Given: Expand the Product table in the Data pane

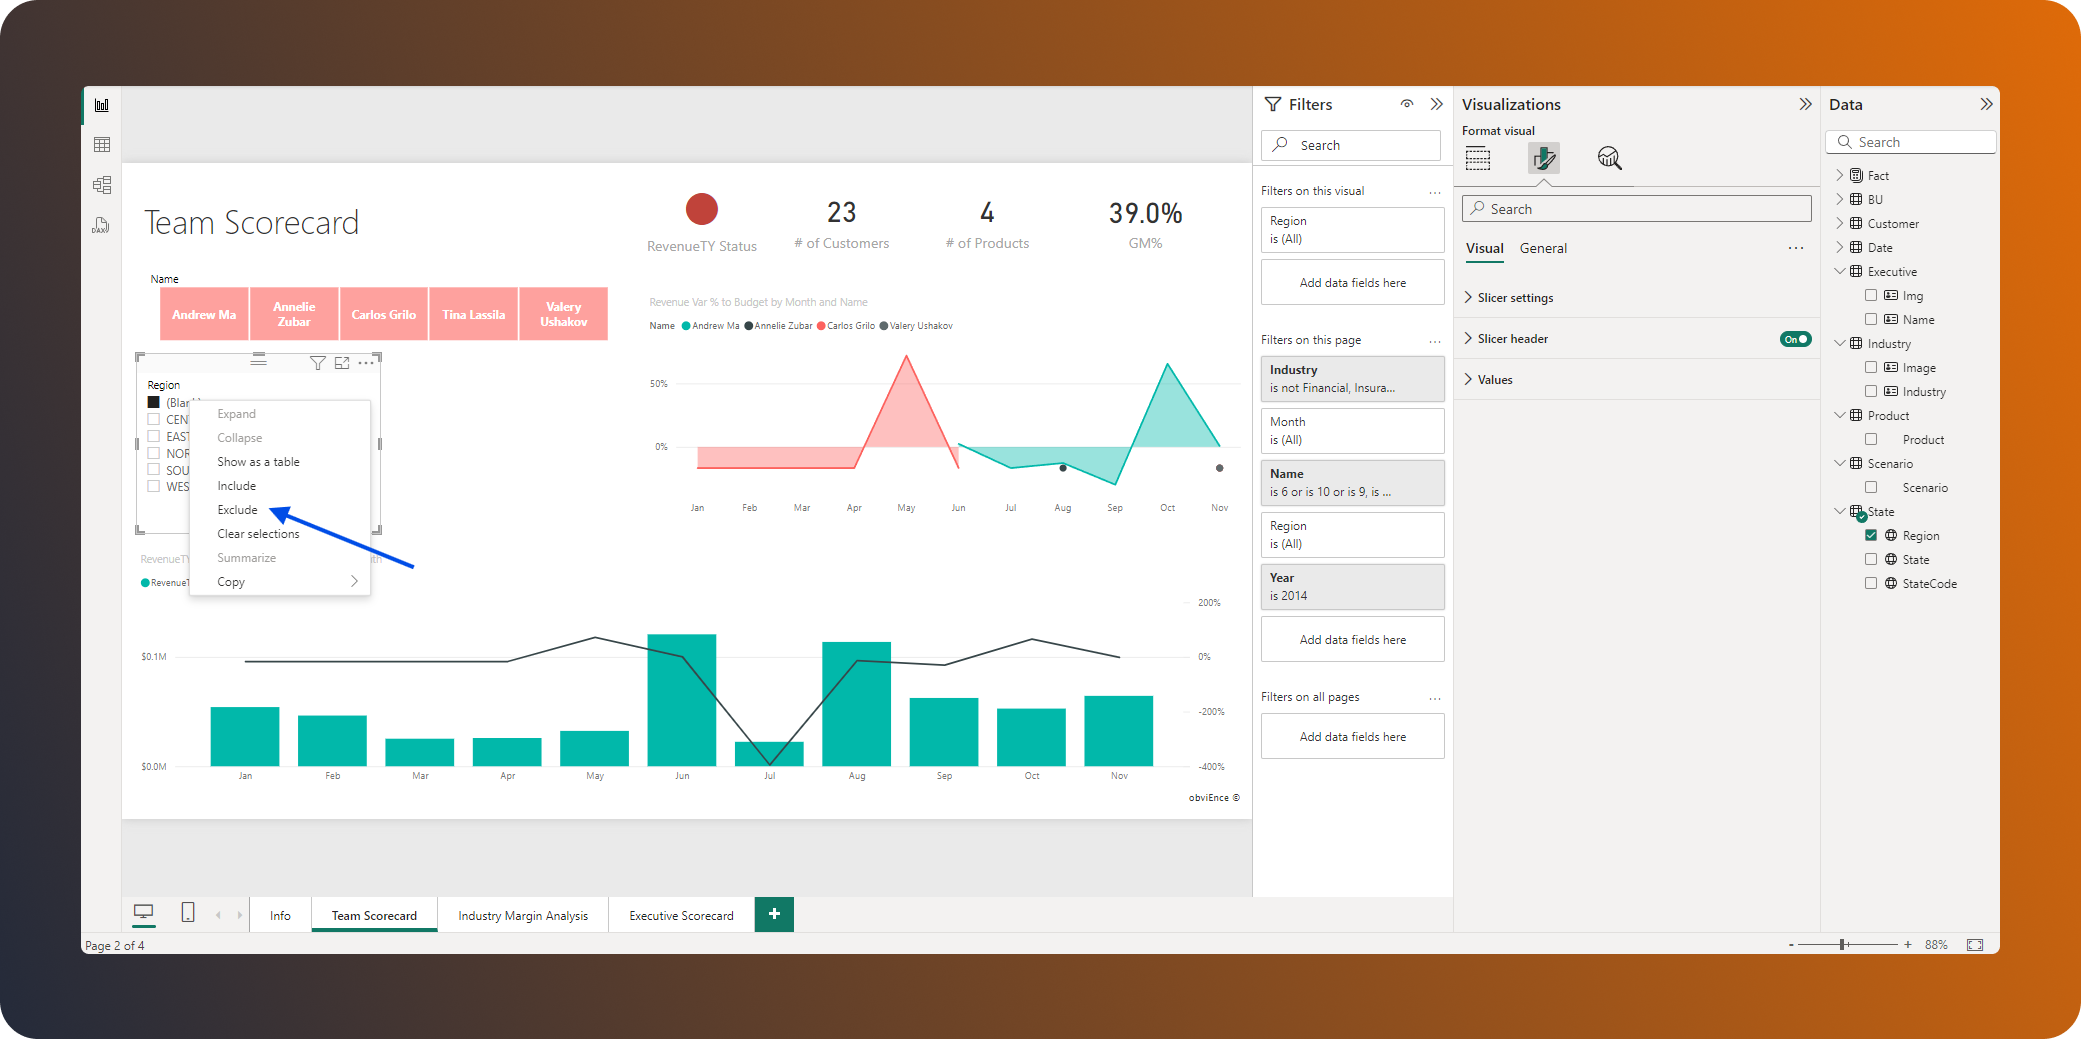Looking at the screenshot, I should coord(1840,415).
